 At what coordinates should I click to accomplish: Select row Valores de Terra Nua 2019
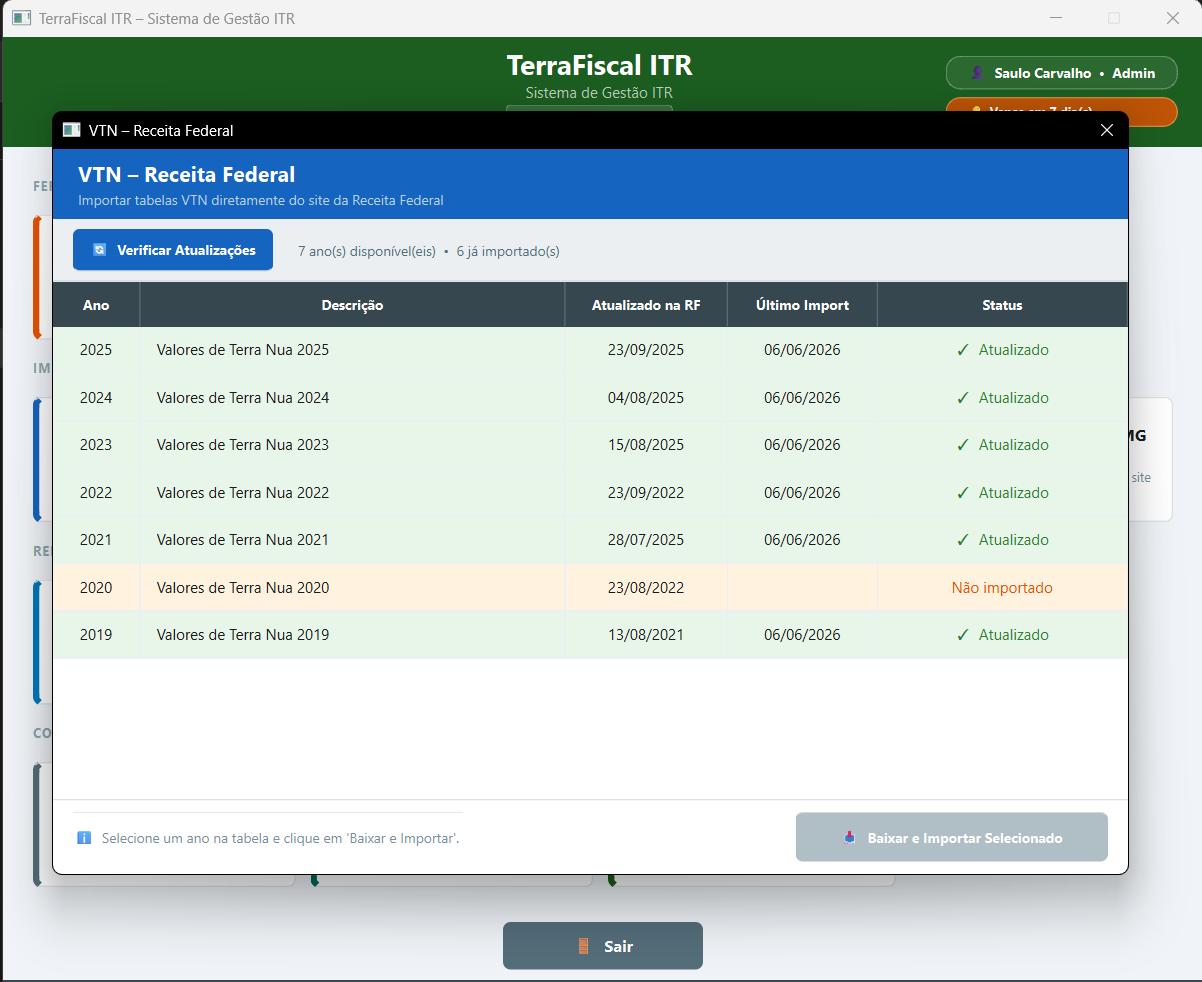(590, 635)
